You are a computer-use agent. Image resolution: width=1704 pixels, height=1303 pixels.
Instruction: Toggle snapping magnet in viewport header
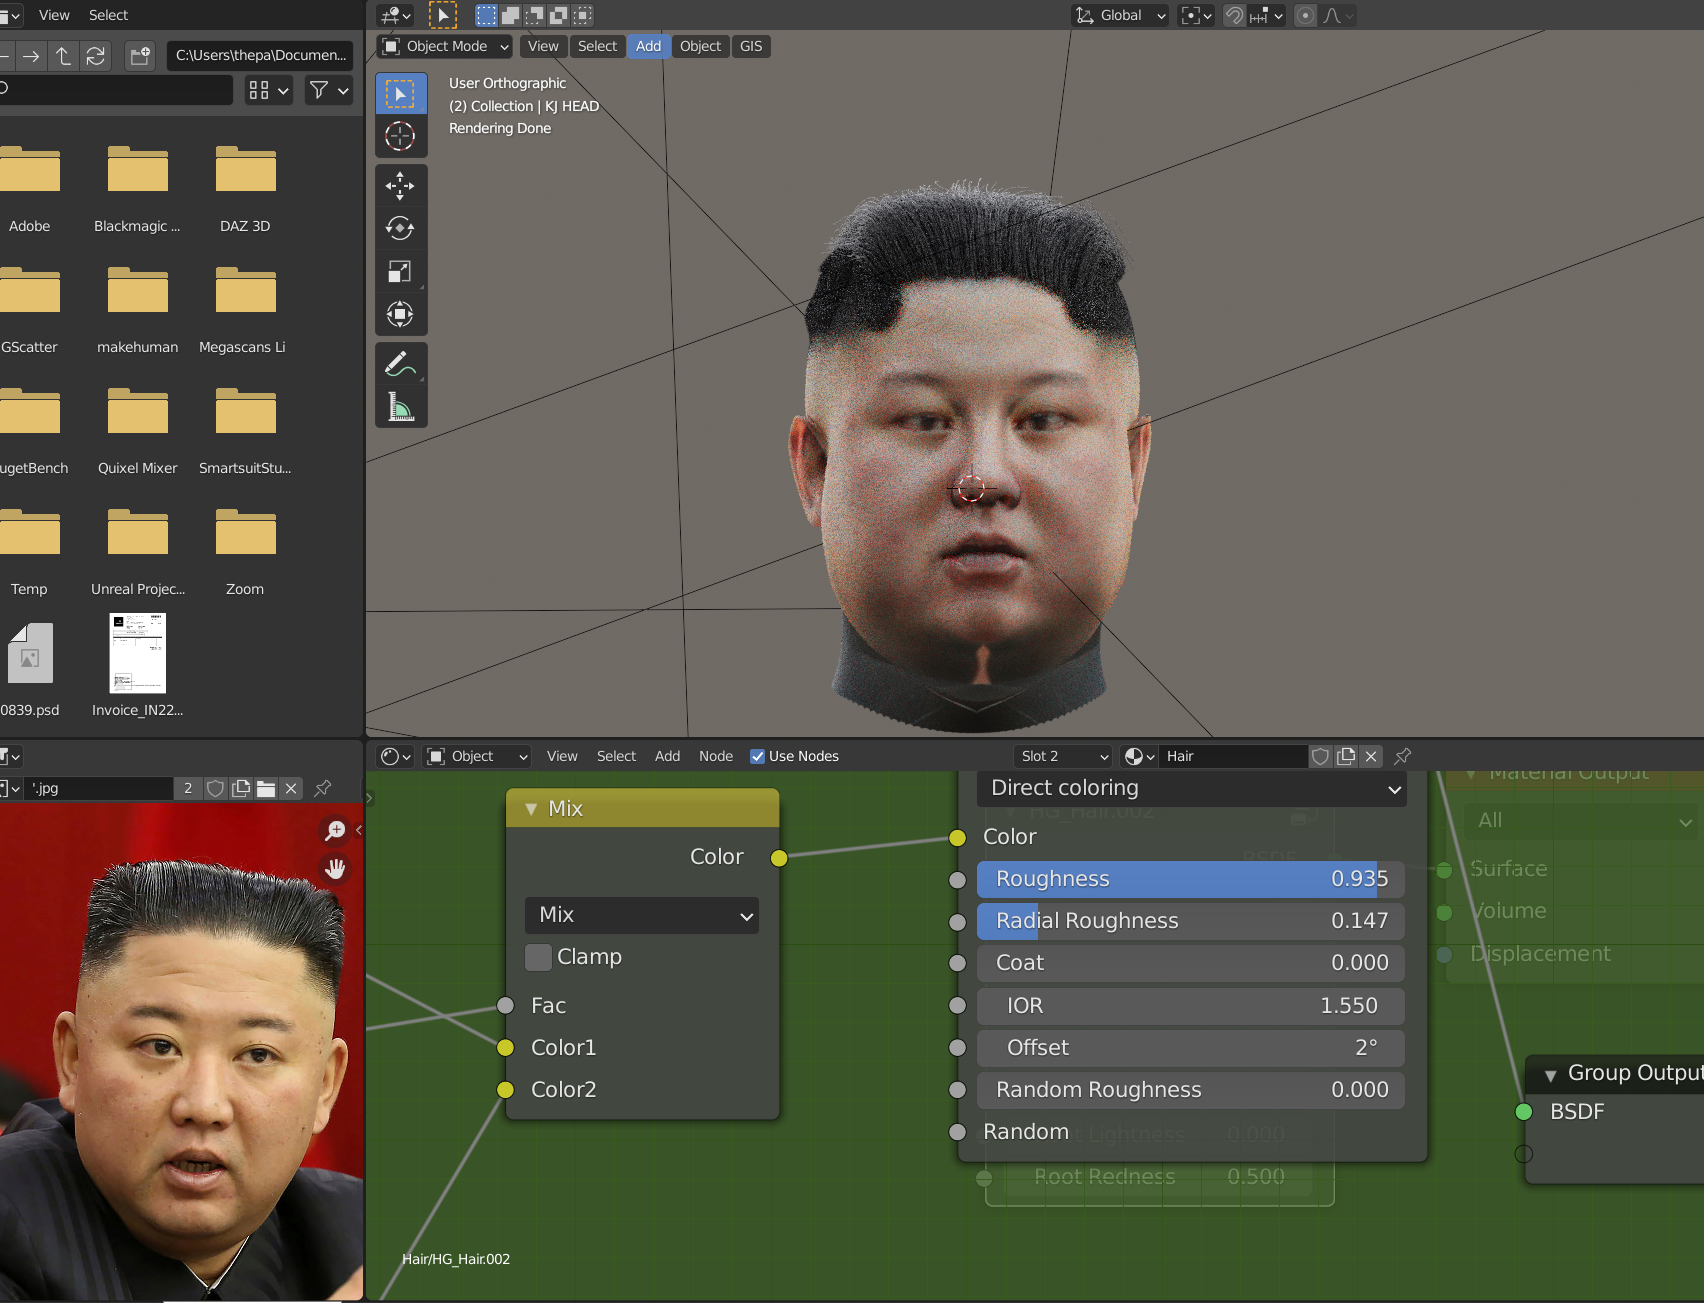1234,16
